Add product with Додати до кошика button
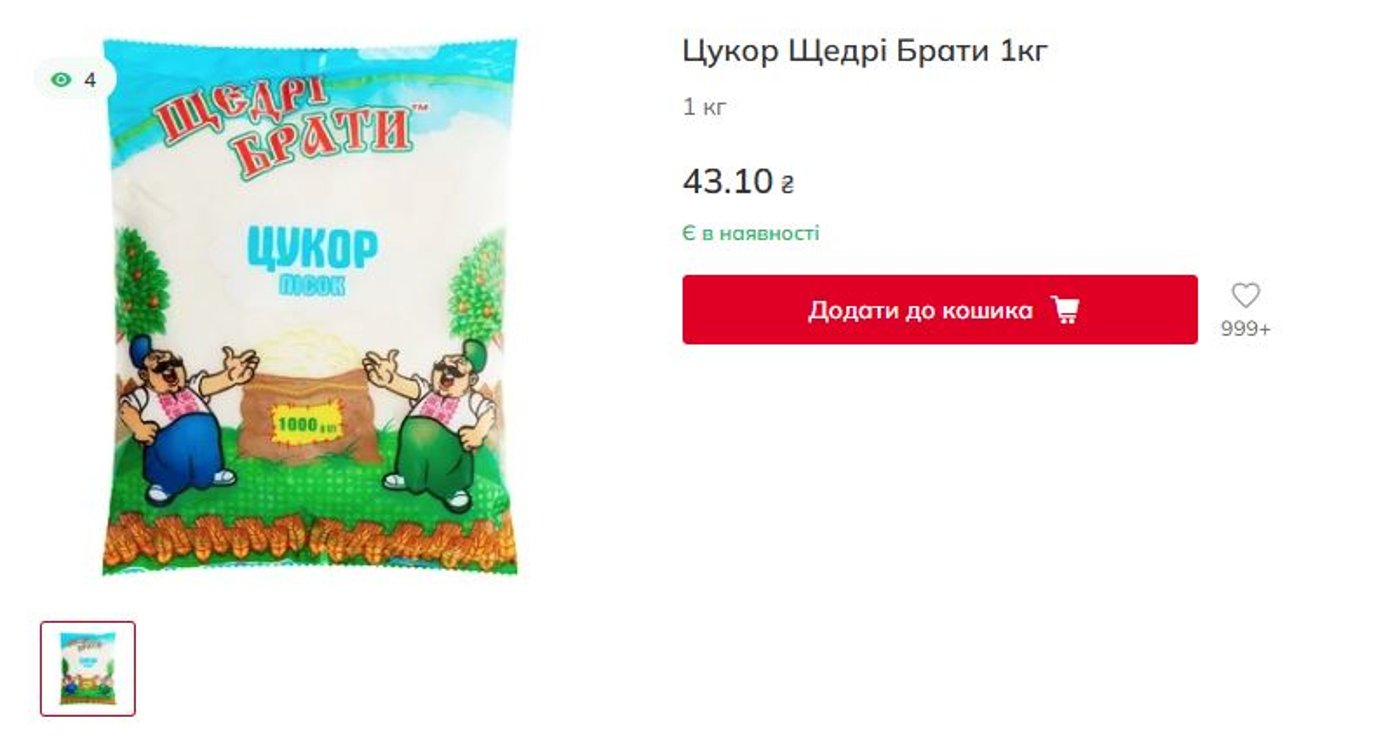Image resolution: width=1400 pixels, height=748 pixels. click(x=940, y=310)
